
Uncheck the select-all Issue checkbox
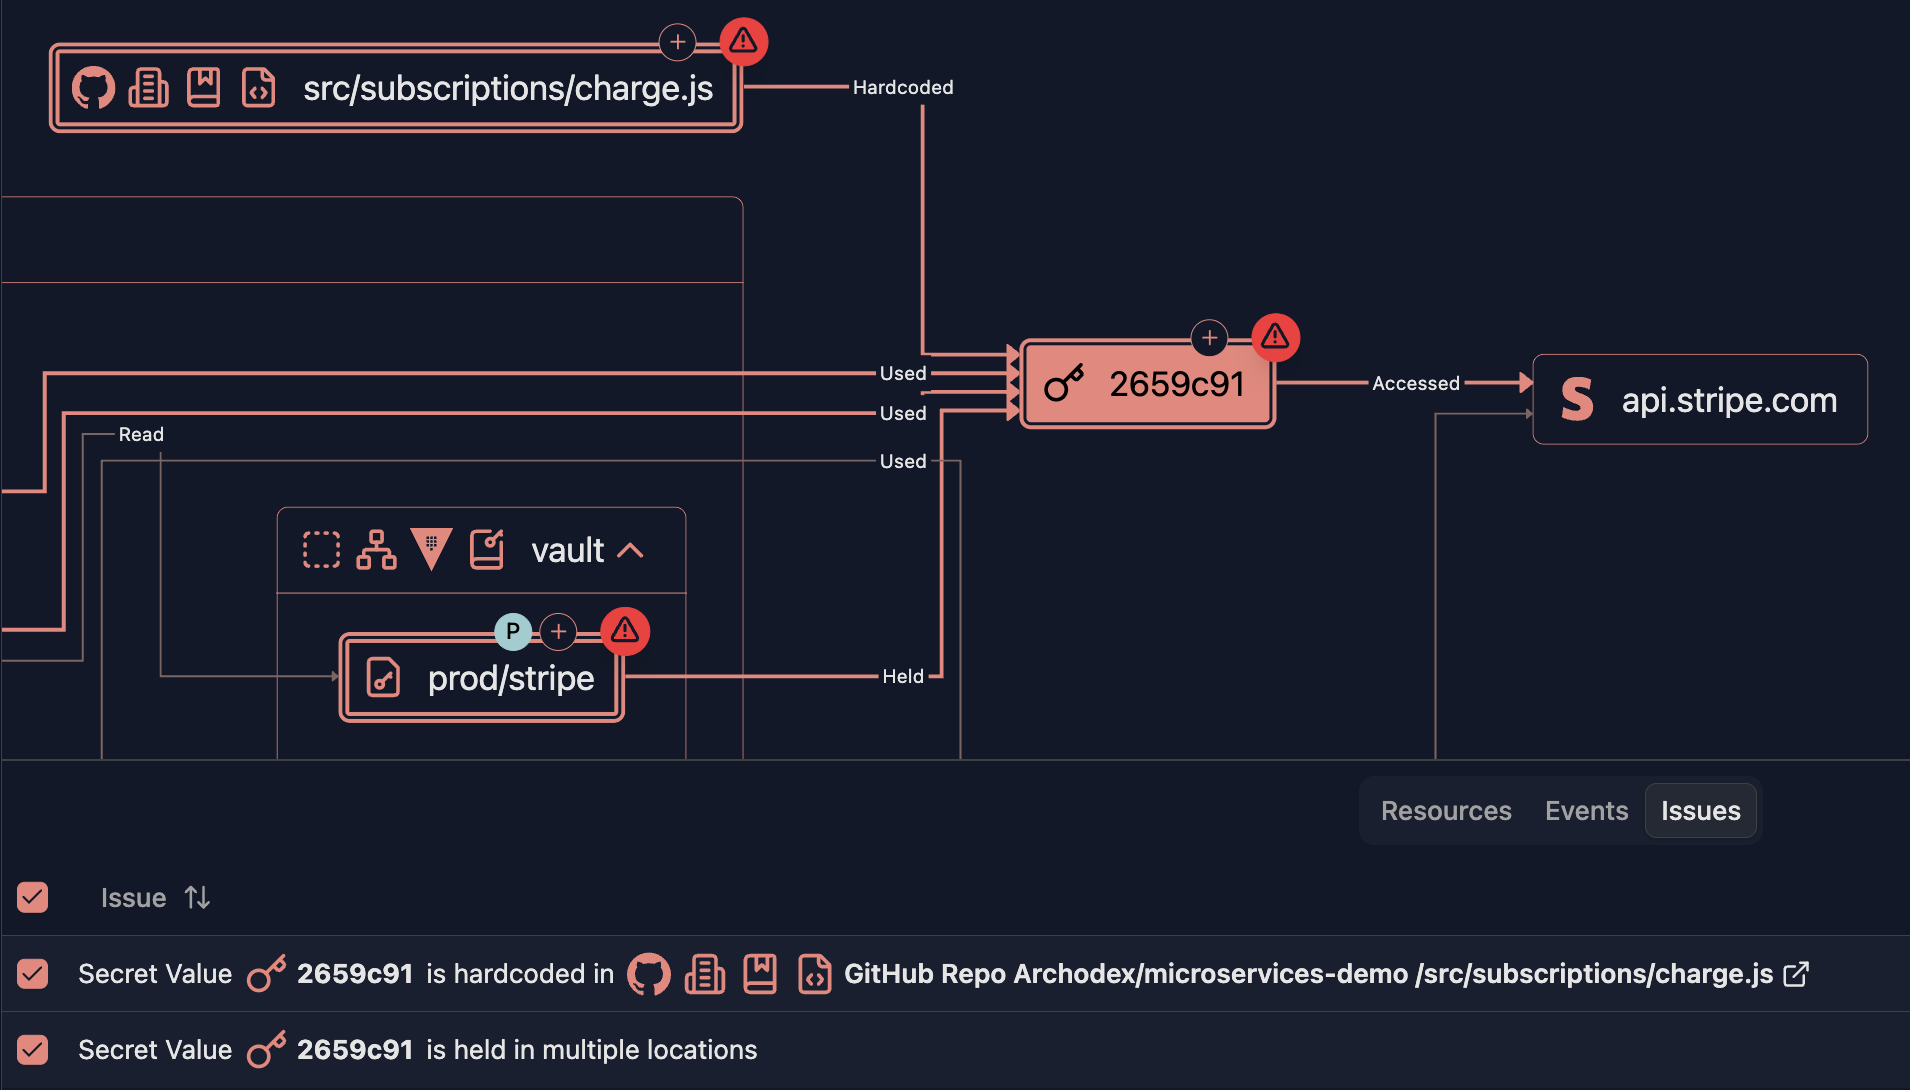(32, 898)
